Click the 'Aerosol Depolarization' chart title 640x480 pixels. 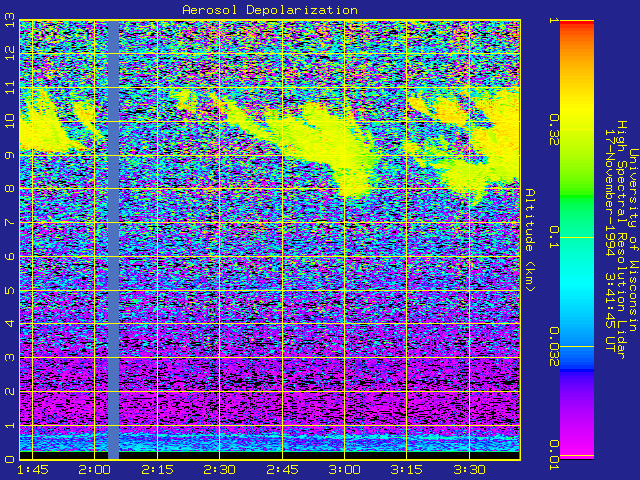270,10
